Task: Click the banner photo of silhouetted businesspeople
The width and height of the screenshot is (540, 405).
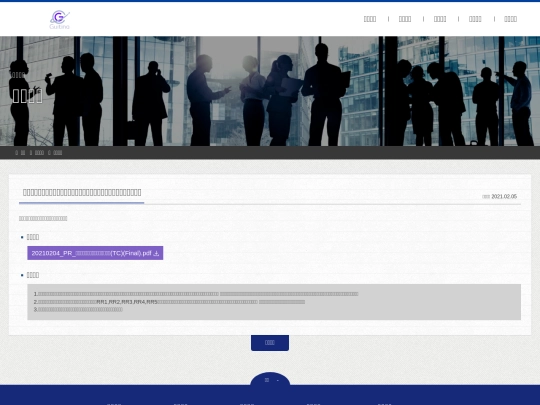Action: tap(270, 91)
